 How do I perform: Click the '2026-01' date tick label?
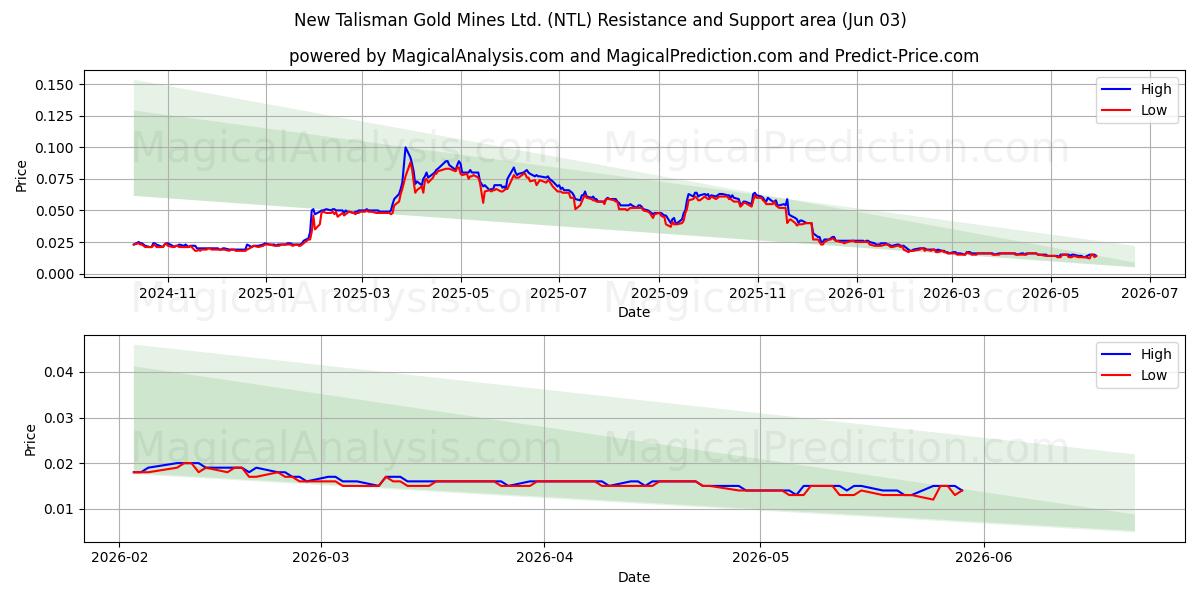(857, 293)
